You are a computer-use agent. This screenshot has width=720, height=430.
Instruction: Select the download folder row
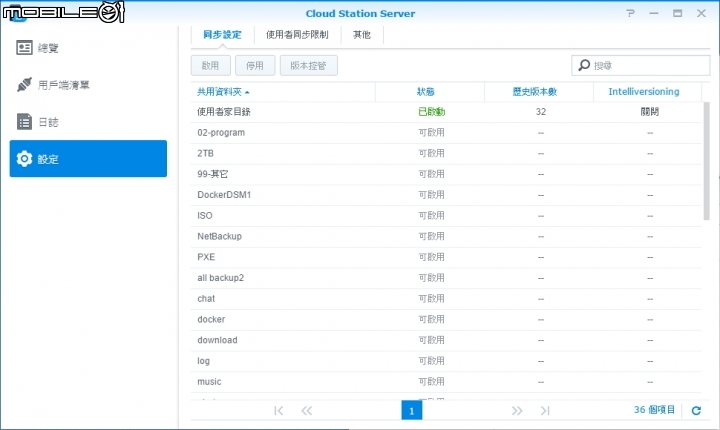(x=446, y=340)
